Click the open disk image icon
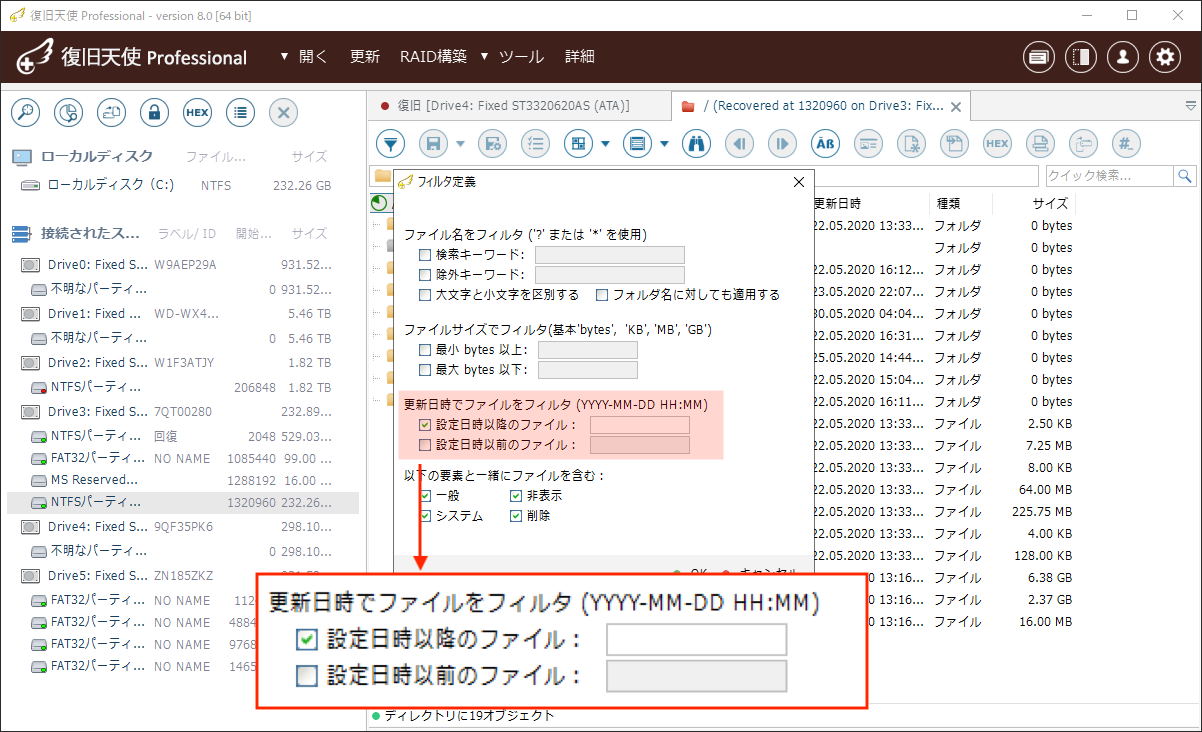The width and height of the screenshot is (1202, 732). click(111, 112)
